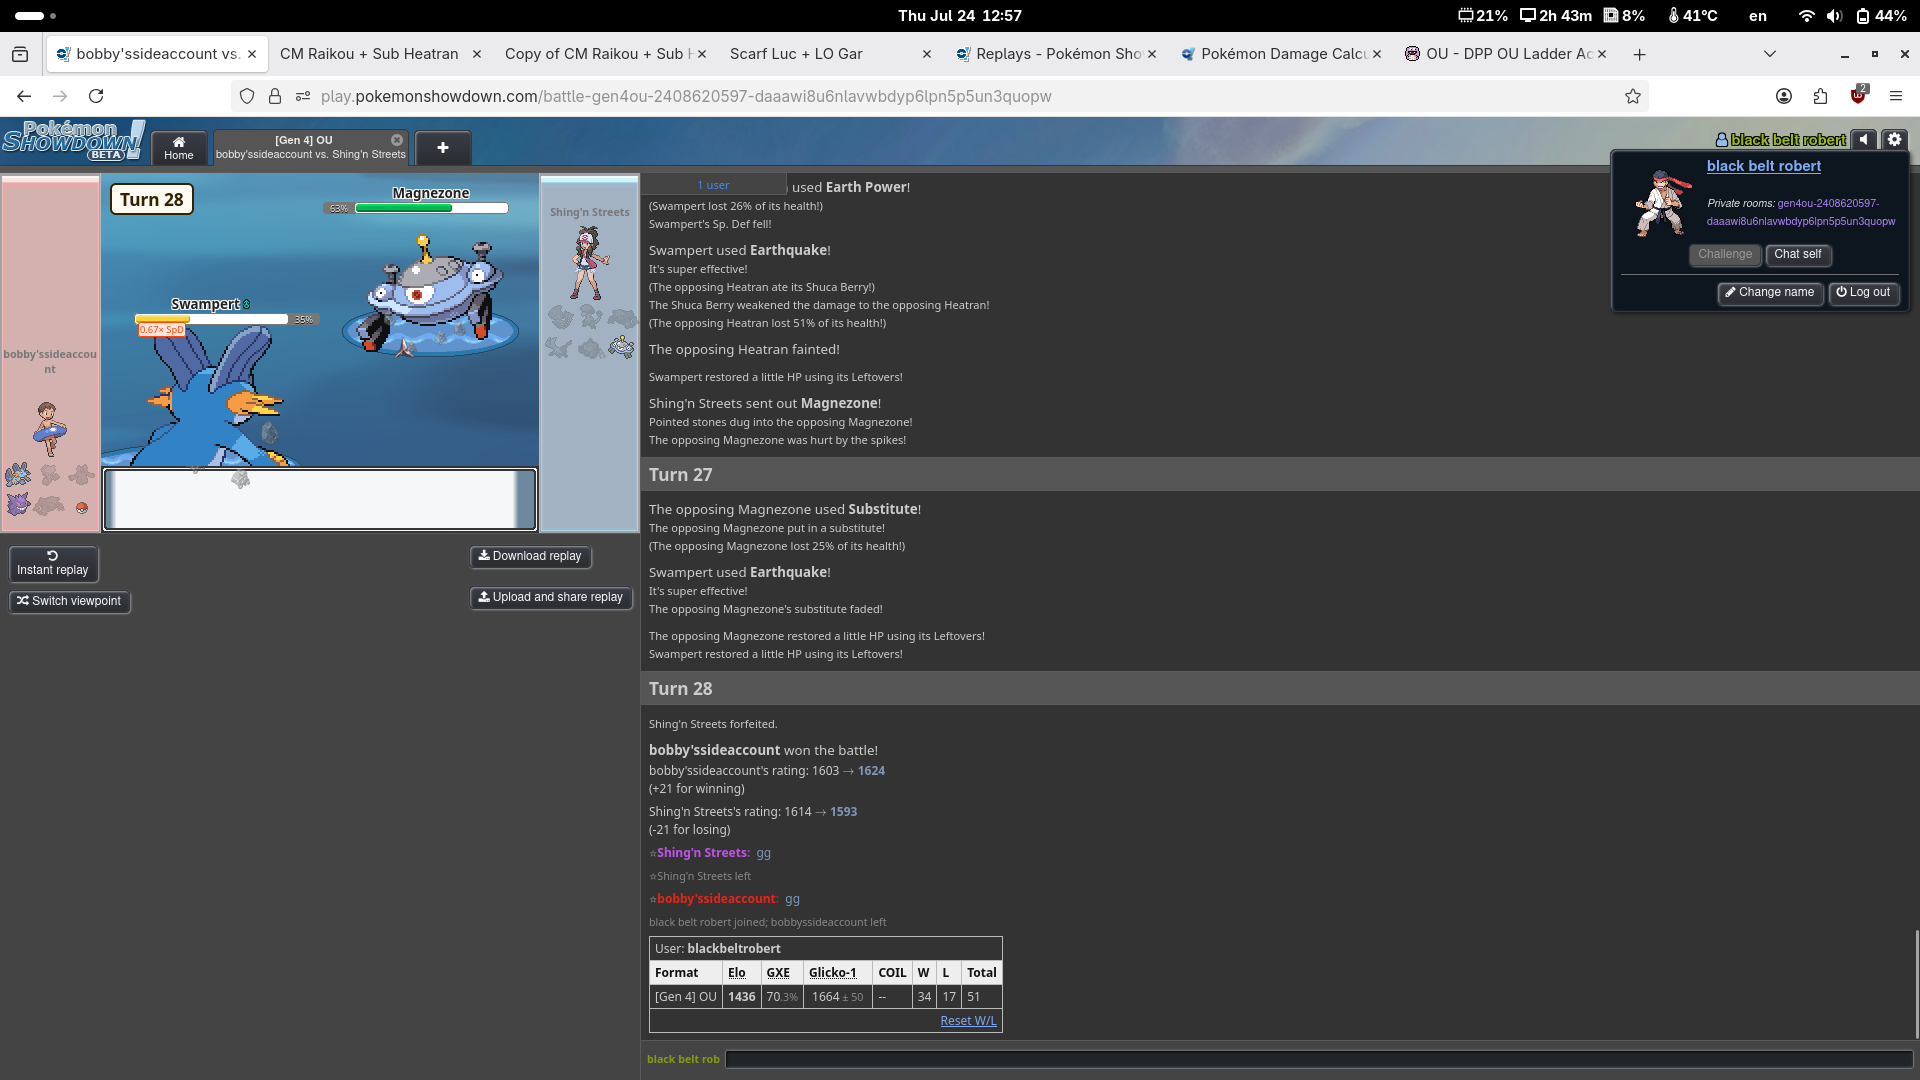Screen dimensions: 1920x1080
Task: Click the Instant replay button
Action: pos(53,563)
